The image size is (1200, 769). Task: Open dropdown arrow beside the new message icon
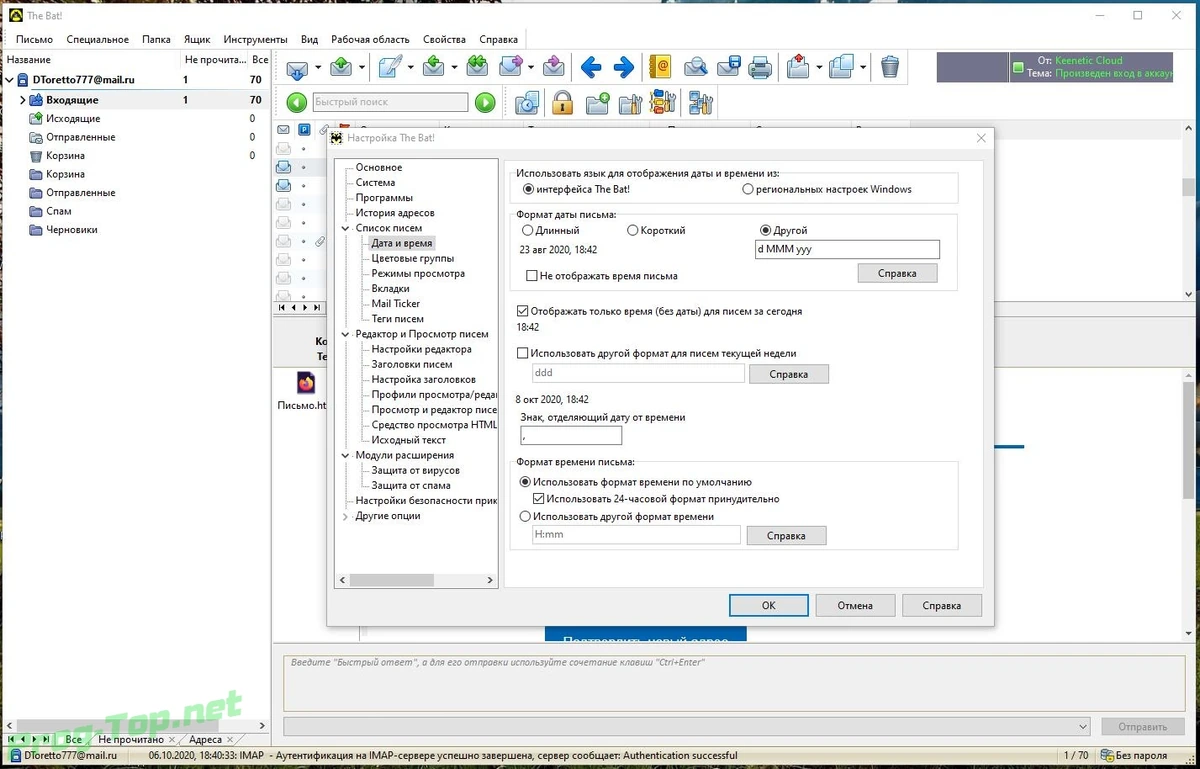[410, 68]
